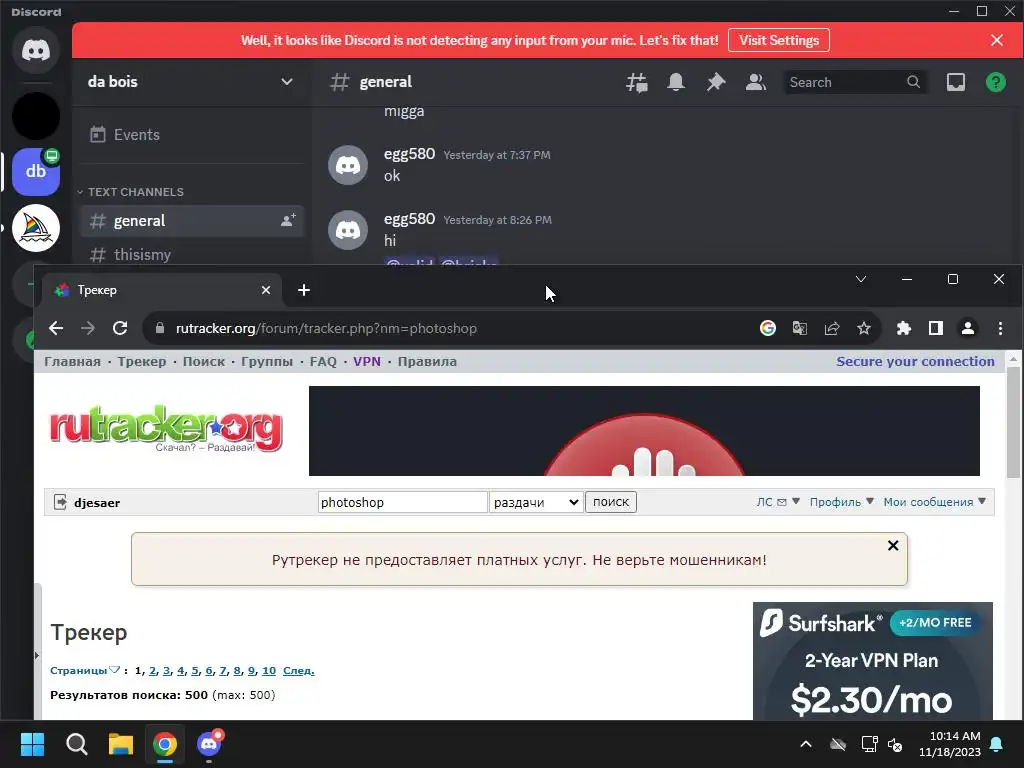
Task: Expand the da bois server menu
Action: (x=191, y=82)
